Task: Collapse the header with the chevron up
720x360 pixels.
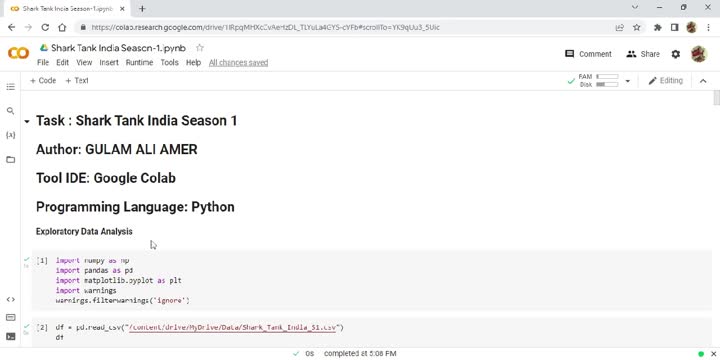Action: click(x=703, y=81)
